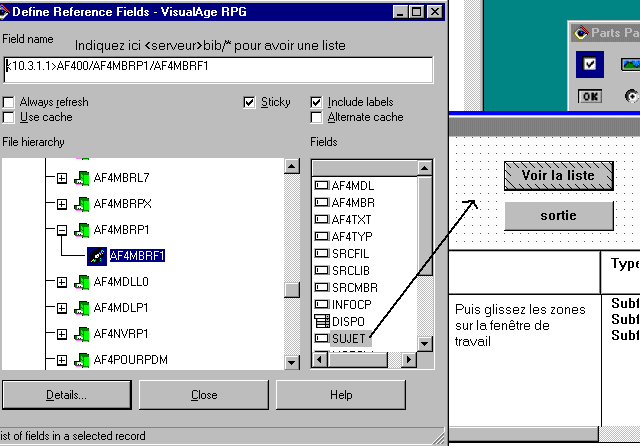Click the AF4MDL field icon
Viewport: 640px width, 446px height.
pyautogui.click(x=322, y=185)
